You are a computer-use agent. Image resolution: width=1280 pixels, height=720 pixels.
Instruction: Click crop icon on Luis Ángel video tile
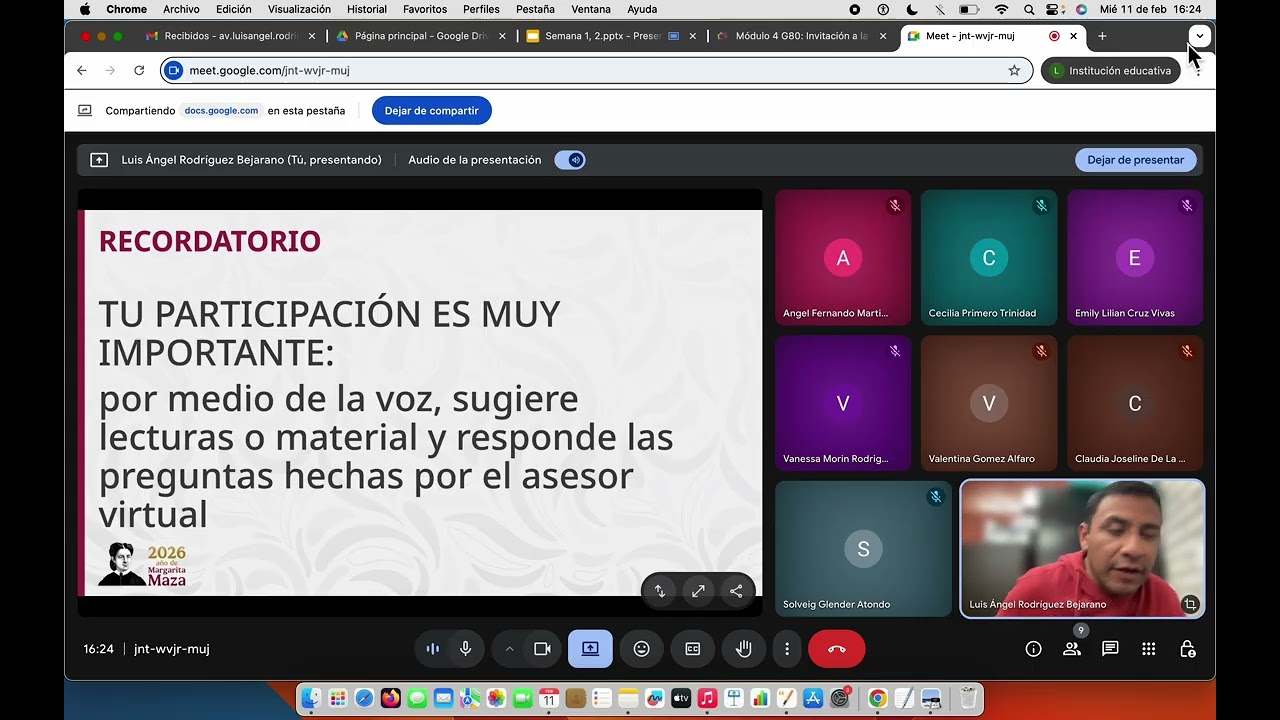[x=1189, y=604]
